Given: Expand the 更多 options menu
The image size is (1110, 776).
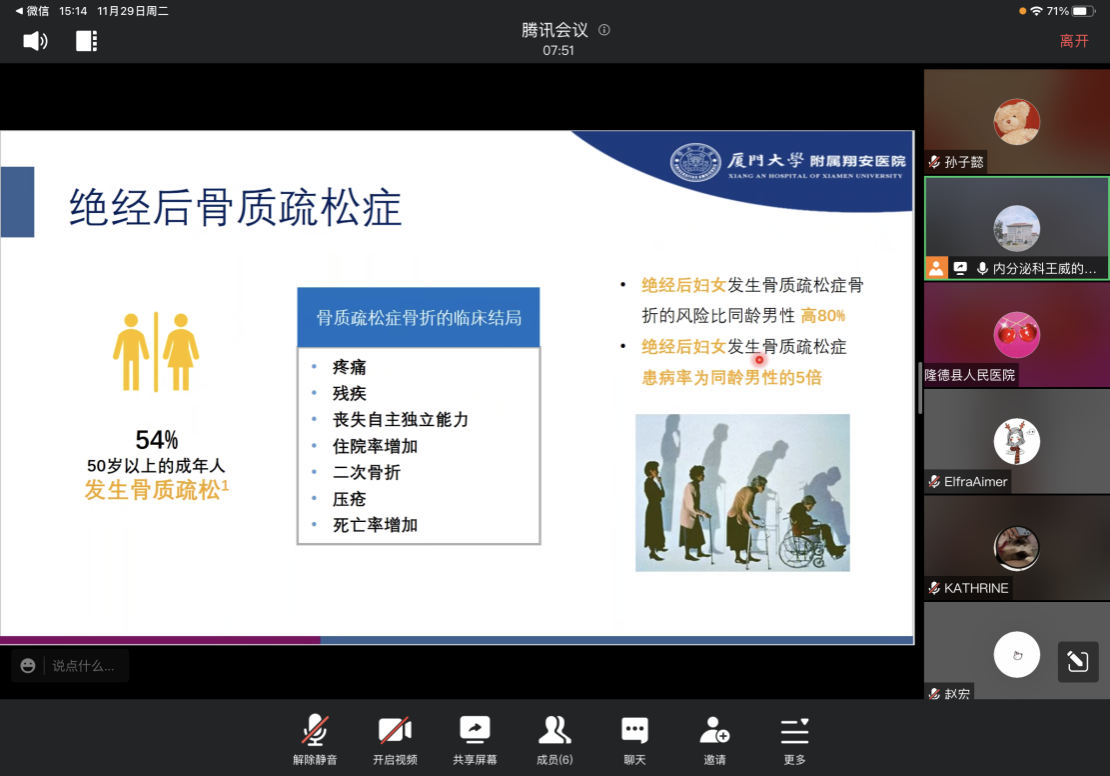Looking at the screenshot, I should point(795,739).
